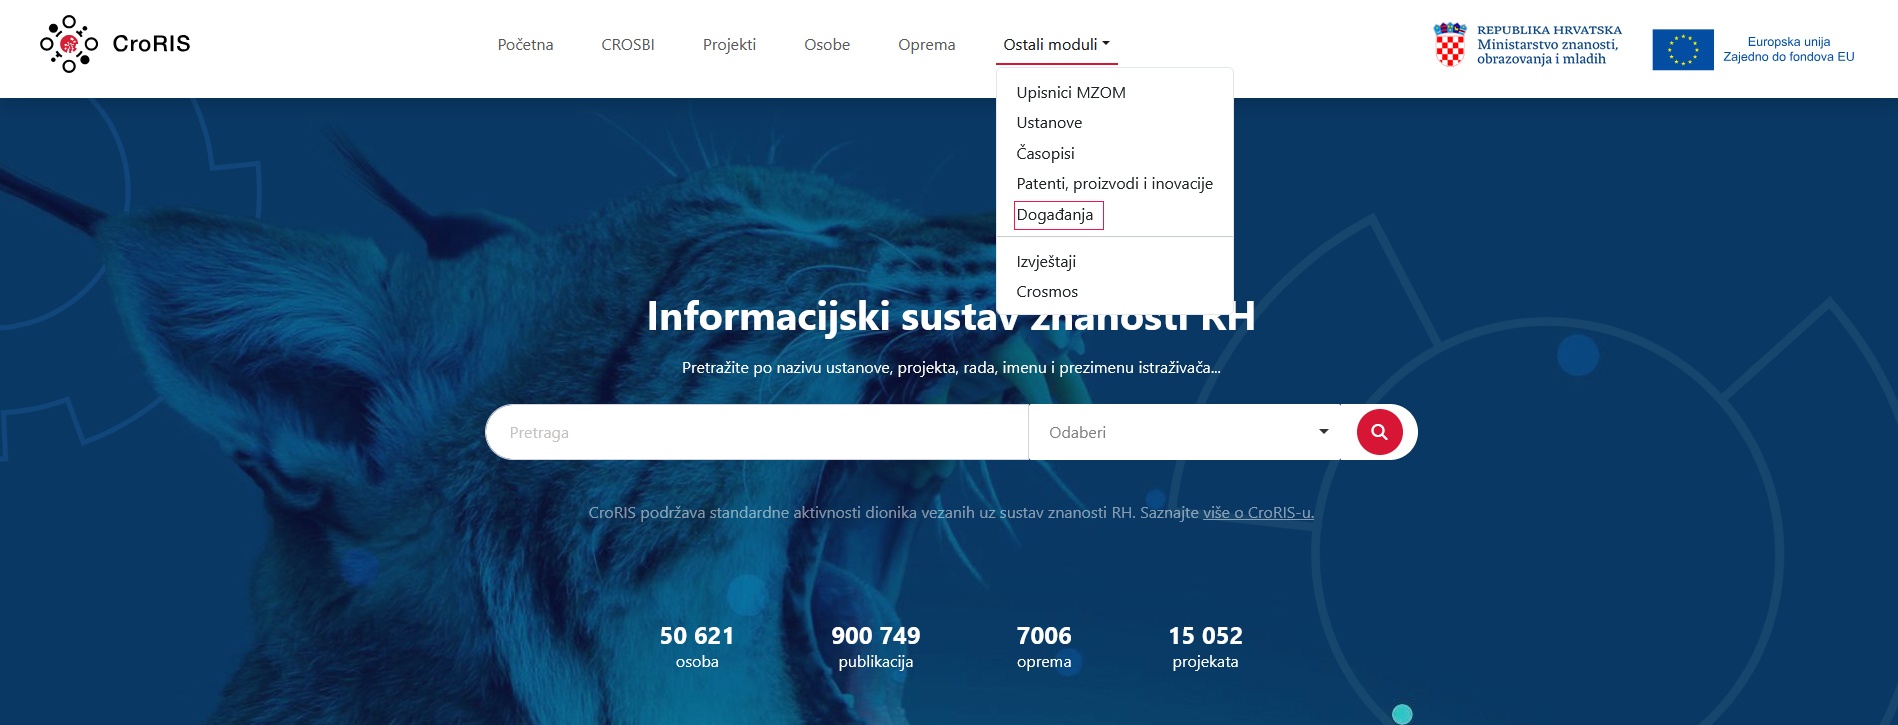This screenshot has width=1898, height=725.
Task: Open Izvještaji from the dropdown
Action: [x=1046, y=262]
